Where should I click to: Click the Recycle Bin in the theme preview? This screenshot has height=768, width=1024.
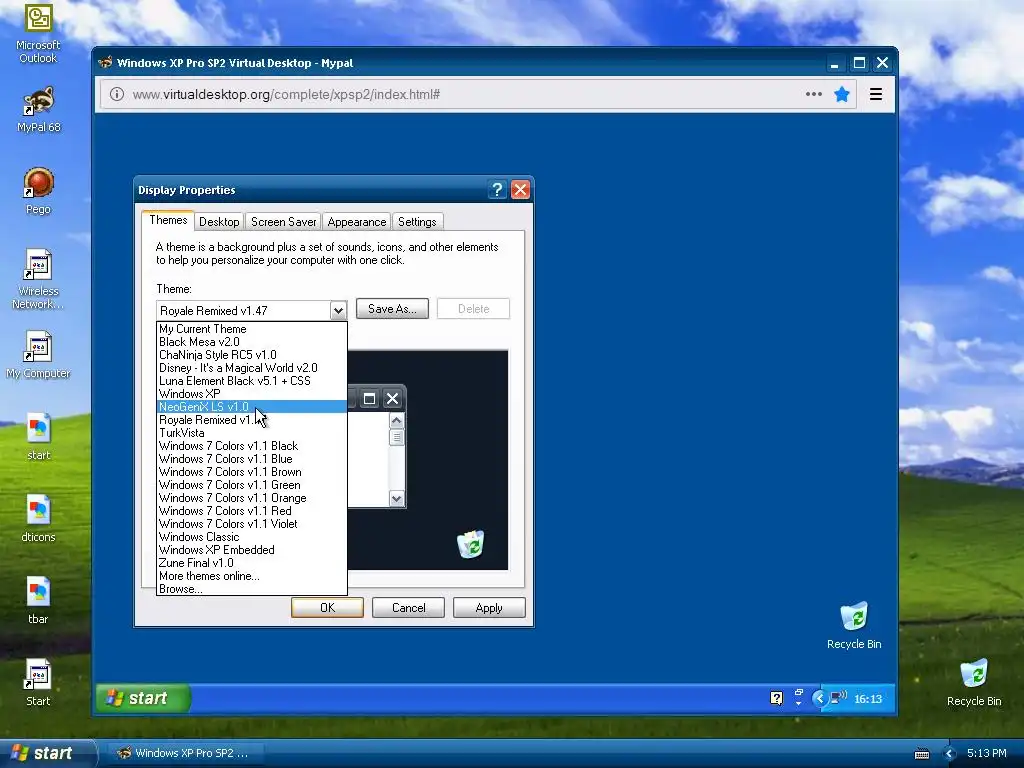(x=470, y=543)
